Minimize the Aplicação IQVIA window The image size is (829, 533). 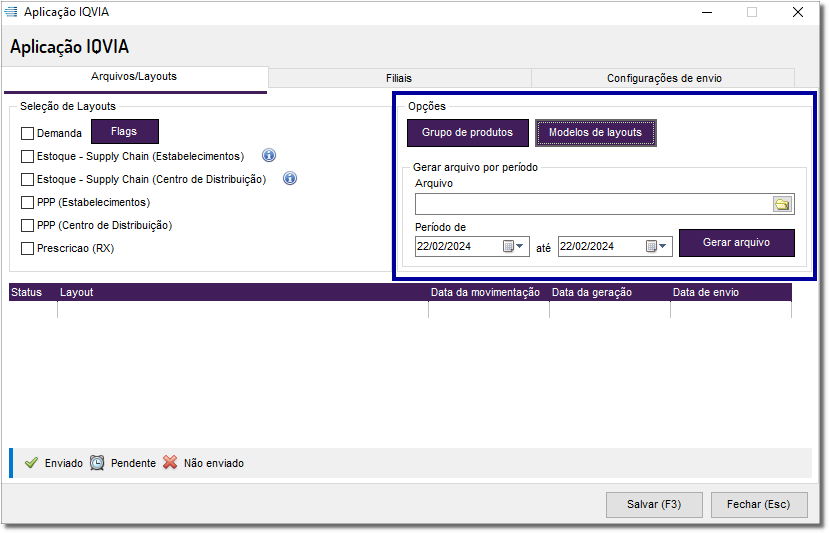coord(707,12)
